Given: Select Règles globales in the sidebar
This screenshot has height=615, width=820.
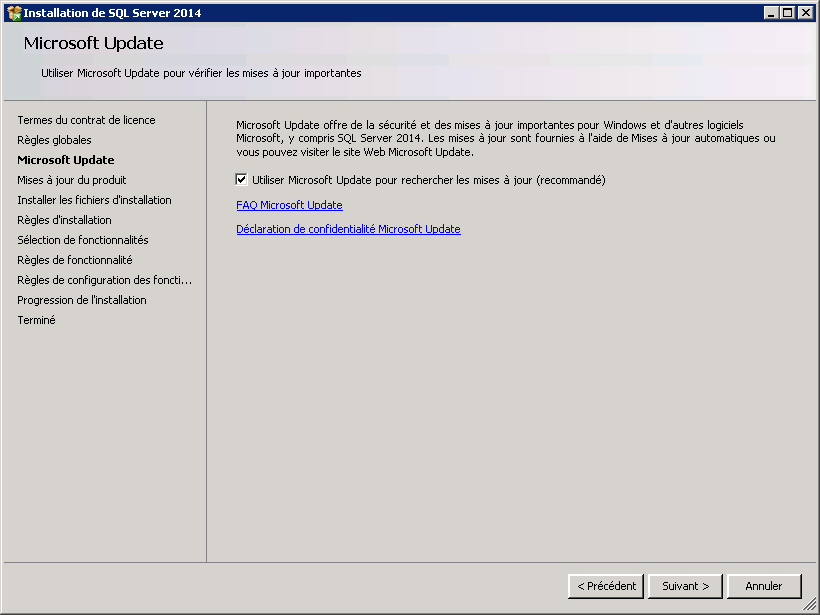Looking at the screenshot, I should pyautogui.click(x=54, y=140).
